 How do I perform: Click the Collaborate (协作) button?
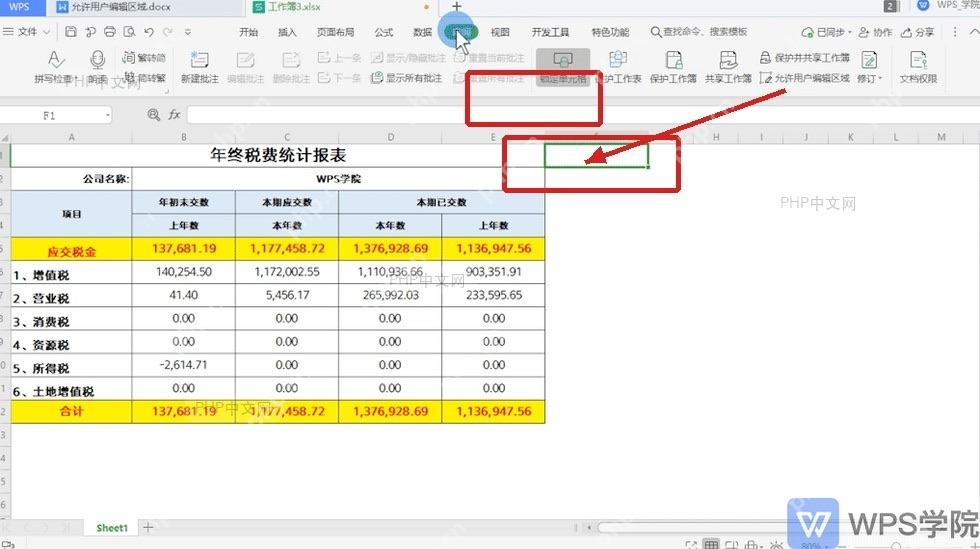[875, 32]
